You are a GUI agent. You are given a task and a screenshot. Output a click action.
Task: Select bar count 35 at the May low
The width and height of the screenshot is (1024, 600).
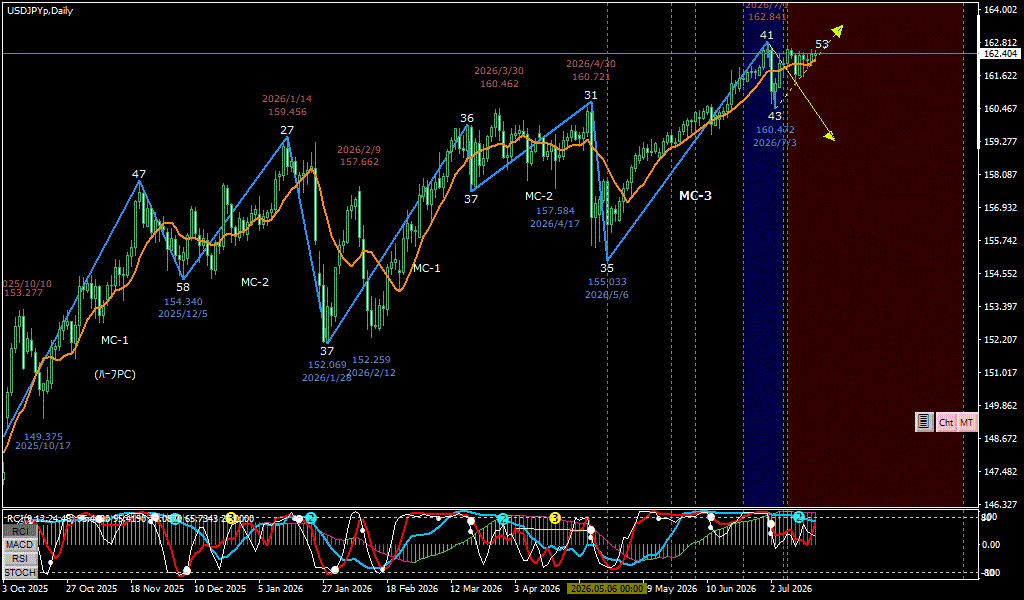pos(607,267)
